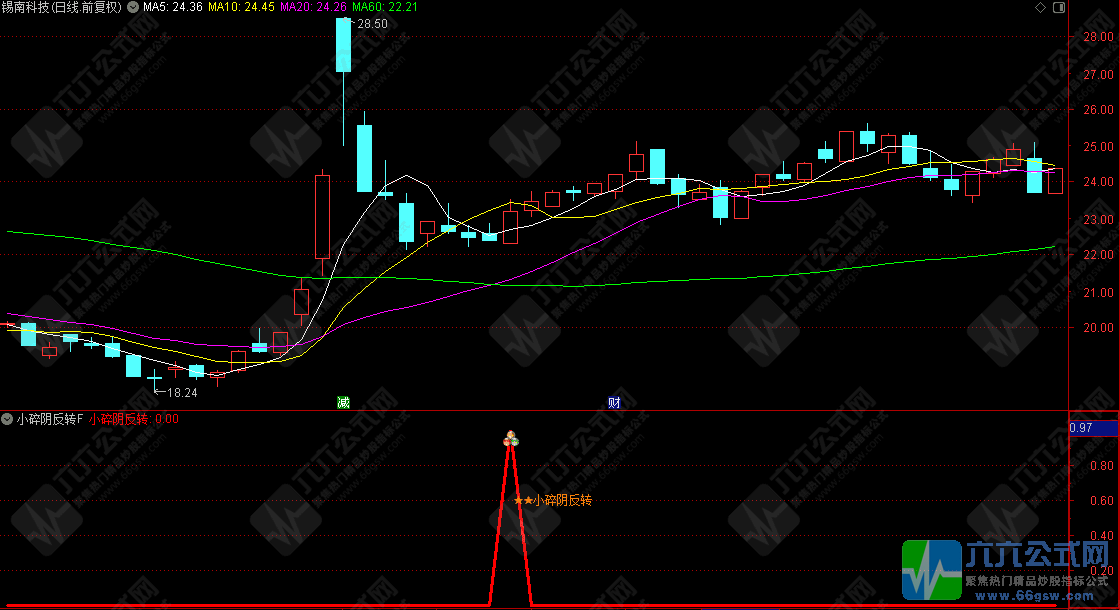Click the green 减 event marker
The height and width of the screenshot is (610, 1120).
[x=343, y=403]
